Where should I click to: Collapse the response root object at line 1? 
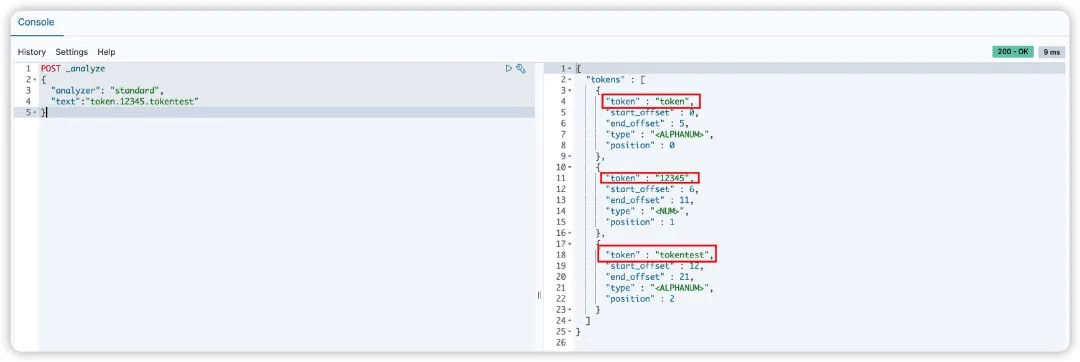click(x=570, y=68)
